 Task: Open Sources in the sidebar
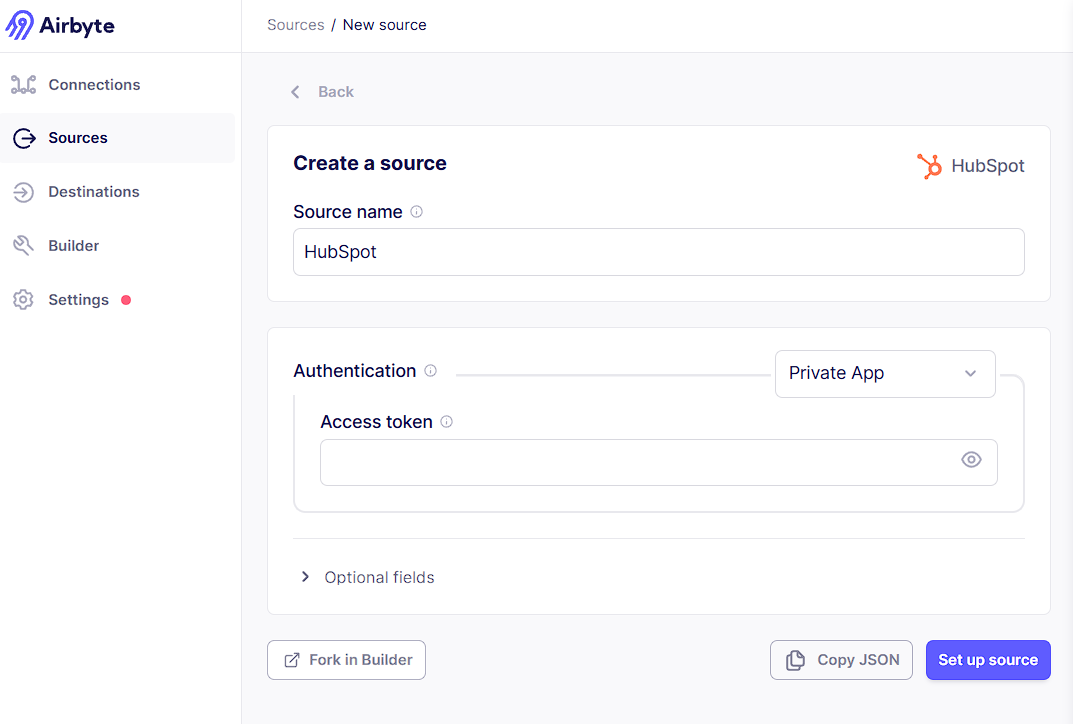pyautogui.click(x=118, y=138)
